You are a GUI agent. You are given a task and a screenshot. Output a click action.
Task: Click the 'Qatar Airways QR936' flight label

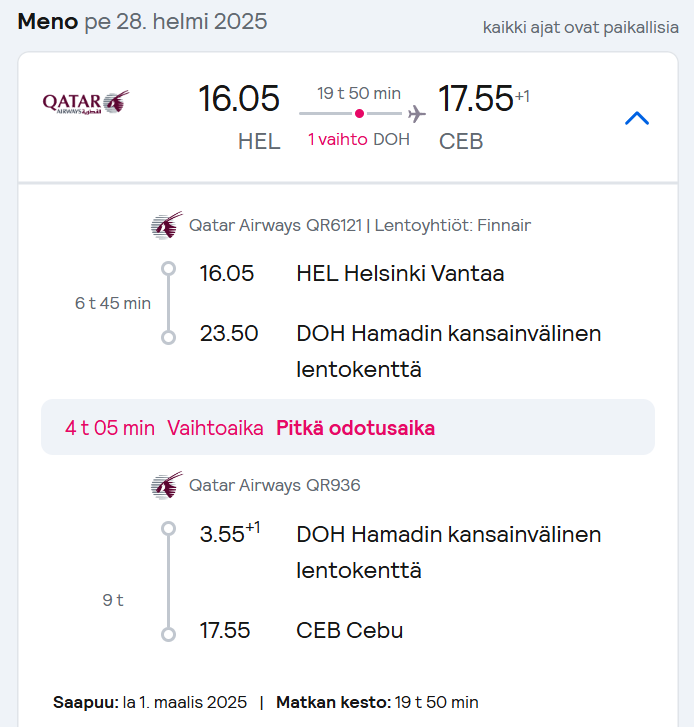[x=274, y=485]
